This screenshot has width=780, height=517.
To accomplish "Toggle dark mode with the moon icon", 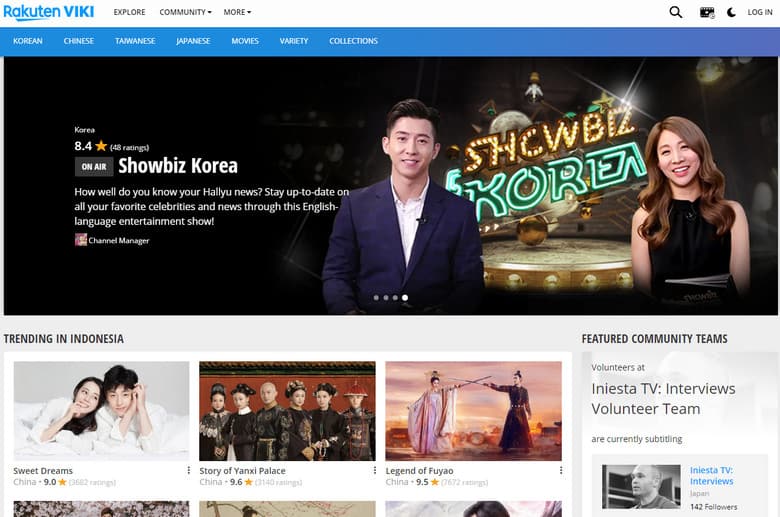I will coord(731,13).
